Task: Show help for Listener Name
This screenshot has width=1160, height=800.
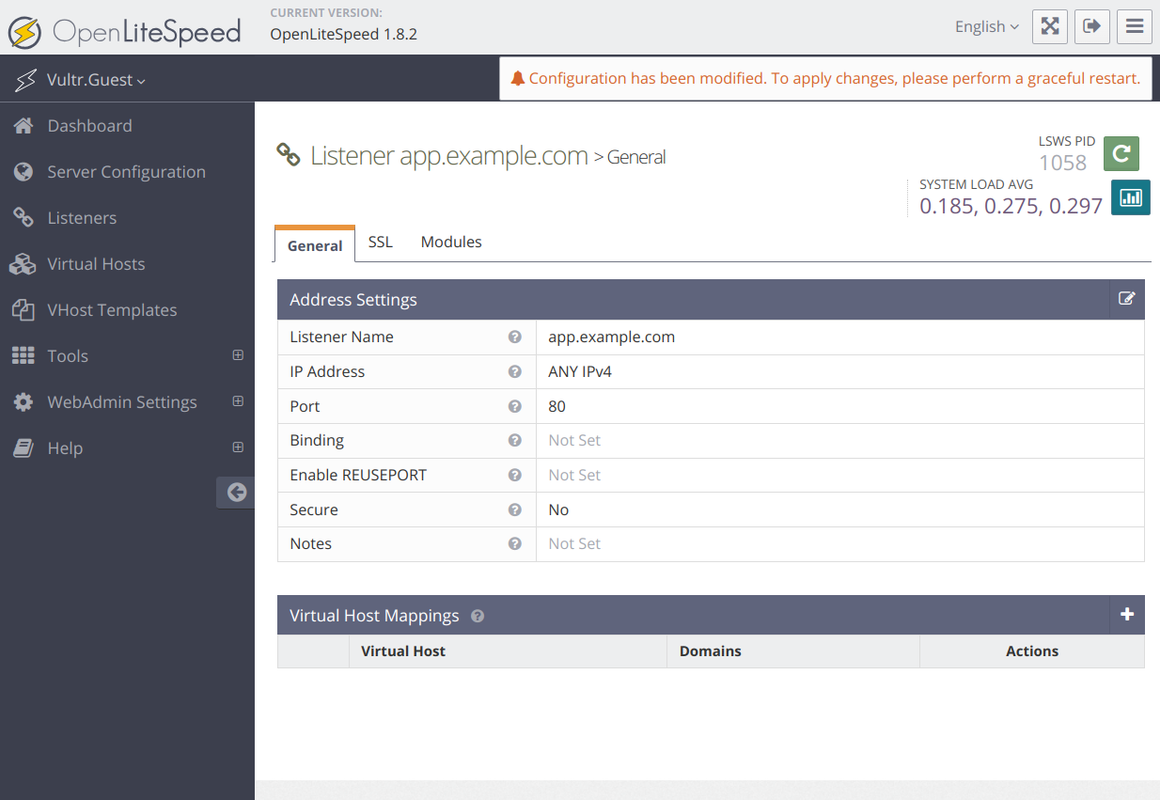Action: (515, 337)
